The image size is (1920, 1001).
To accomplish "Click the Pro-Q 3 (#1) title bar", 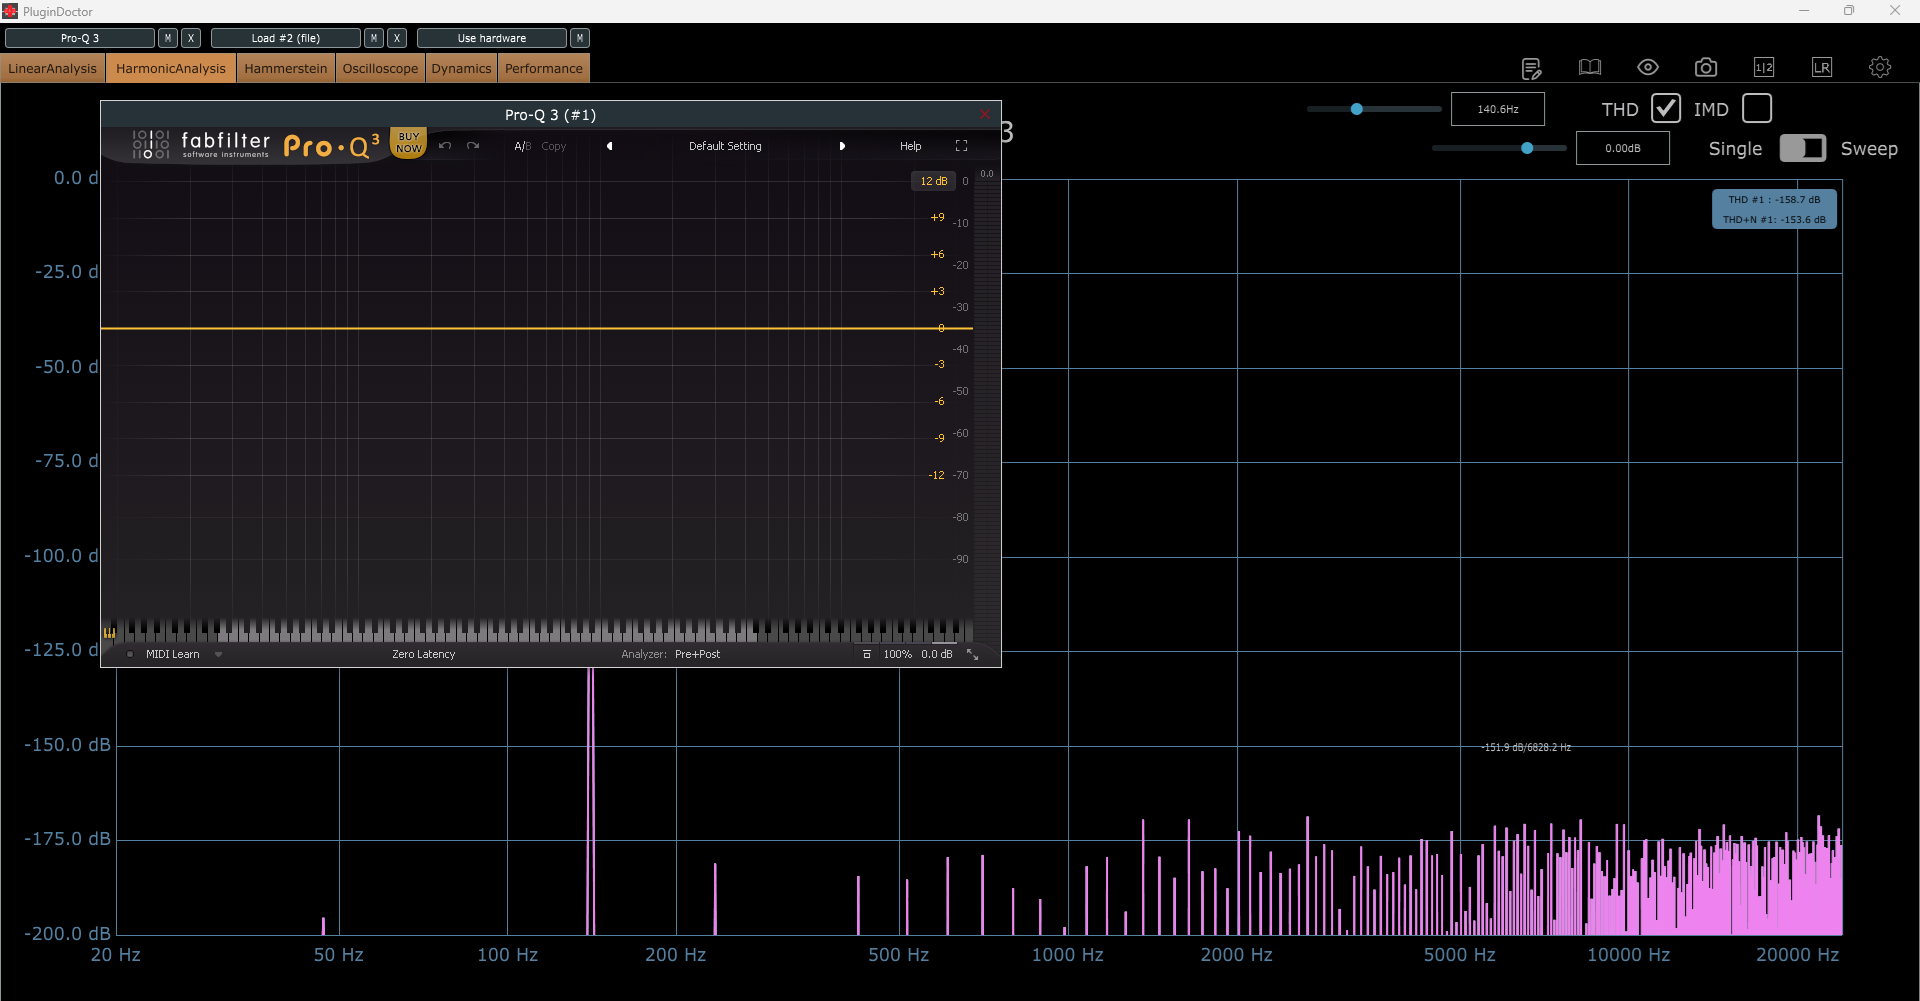I will 550,114.
